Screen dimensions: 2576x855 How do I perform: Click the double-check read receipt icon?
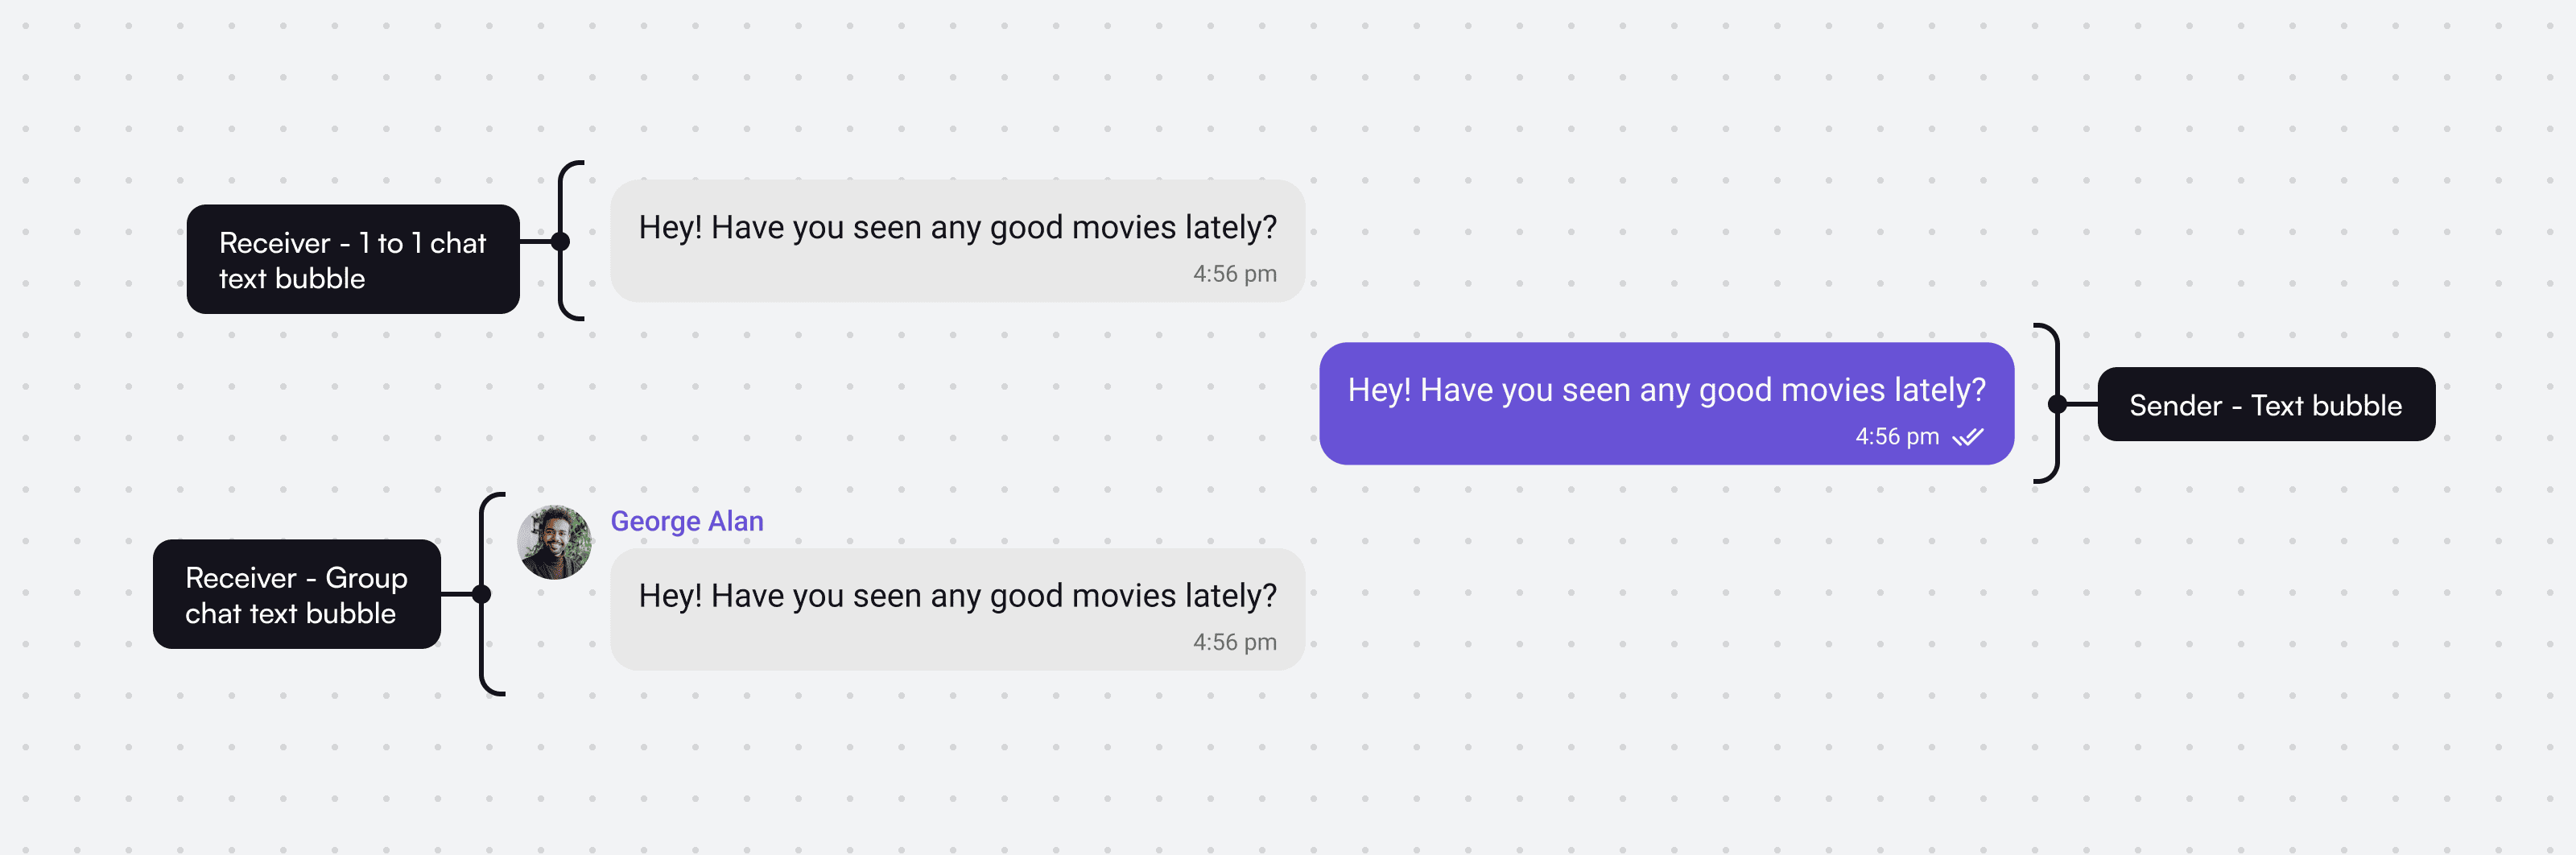point(1968,437)
